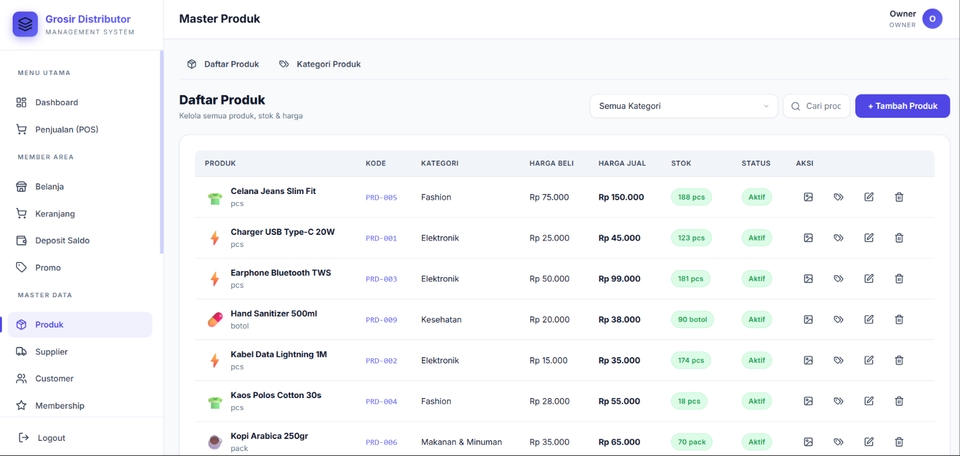Screen dimensions: 960x456
Task: Open Dashboard in the sidebar
Action: tap(80, 102)
